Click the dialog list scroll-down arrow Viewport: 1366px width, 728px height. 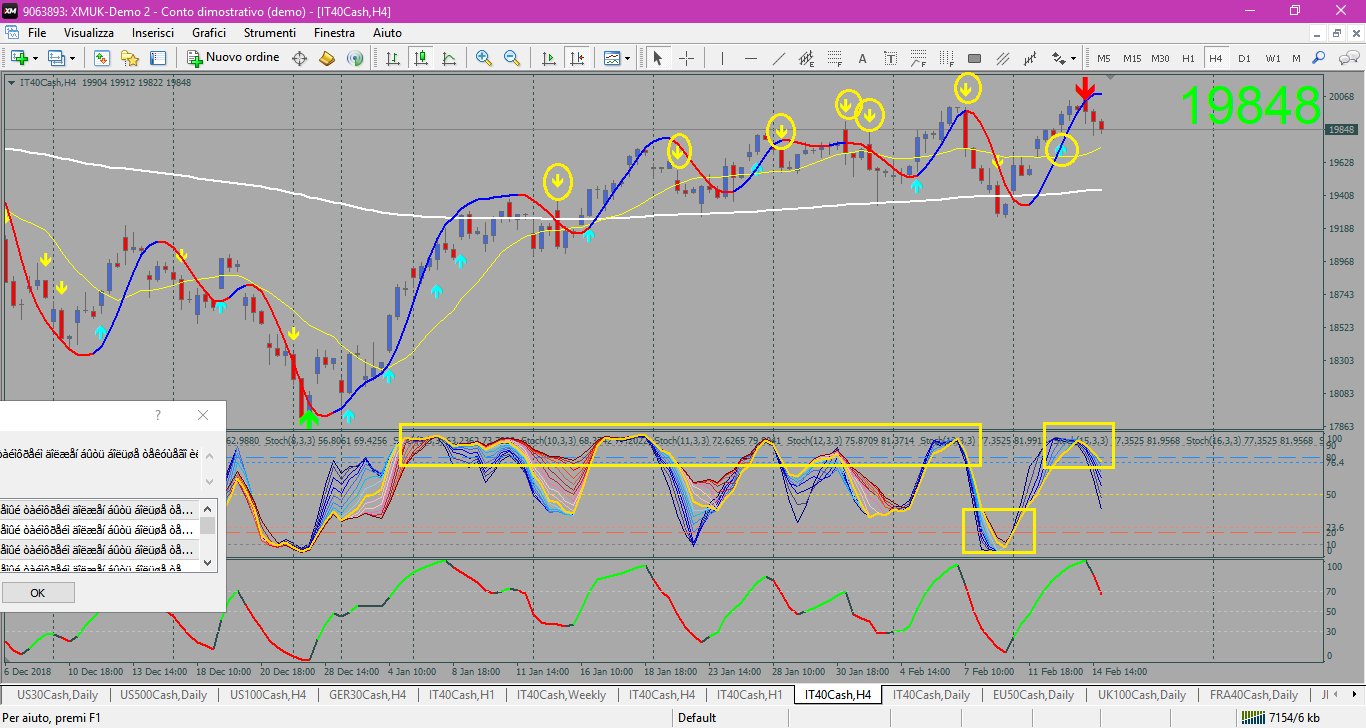point(208,563)
